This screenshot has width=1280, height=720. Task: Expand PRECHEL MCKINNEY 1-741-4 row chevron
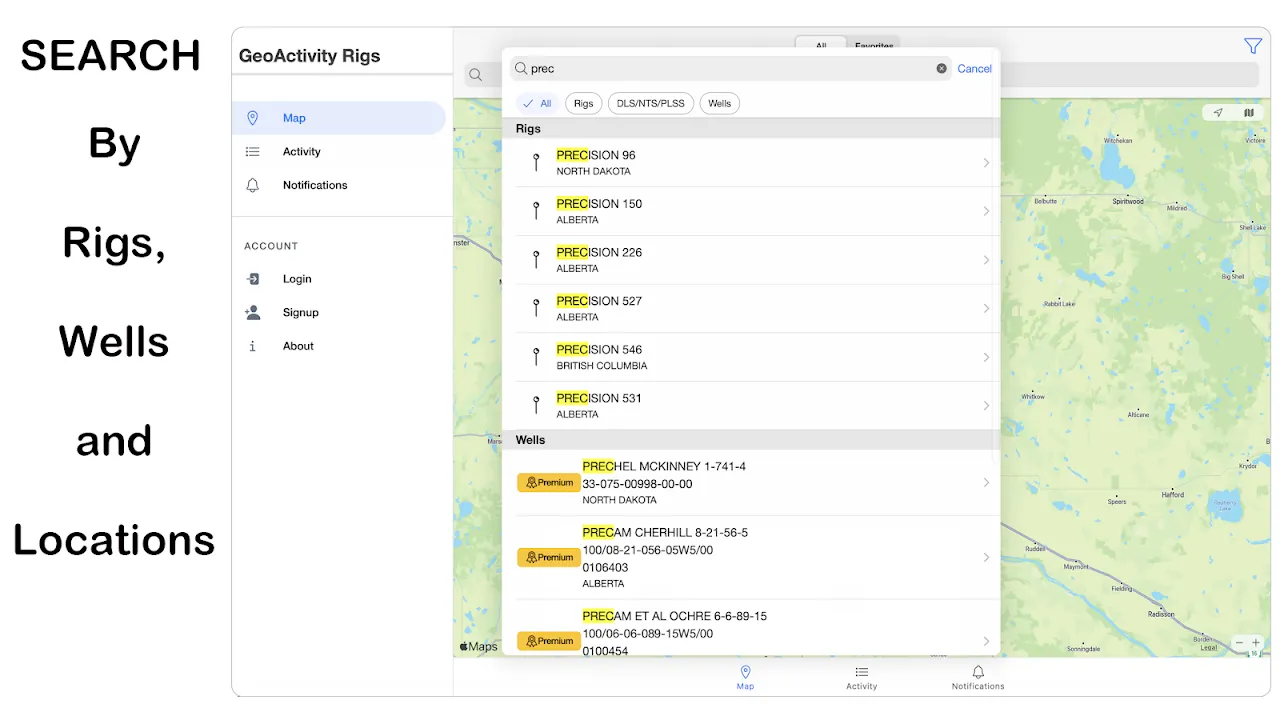point(986,483)
